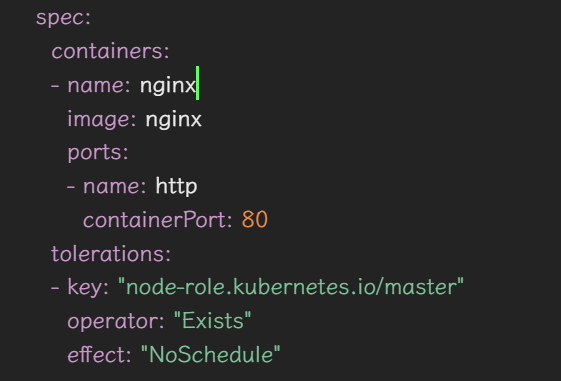Image resolution: width=561 pixels, height=381 pixels.
Task: Click the 'tolerations:' key
Action: point(111,254)
